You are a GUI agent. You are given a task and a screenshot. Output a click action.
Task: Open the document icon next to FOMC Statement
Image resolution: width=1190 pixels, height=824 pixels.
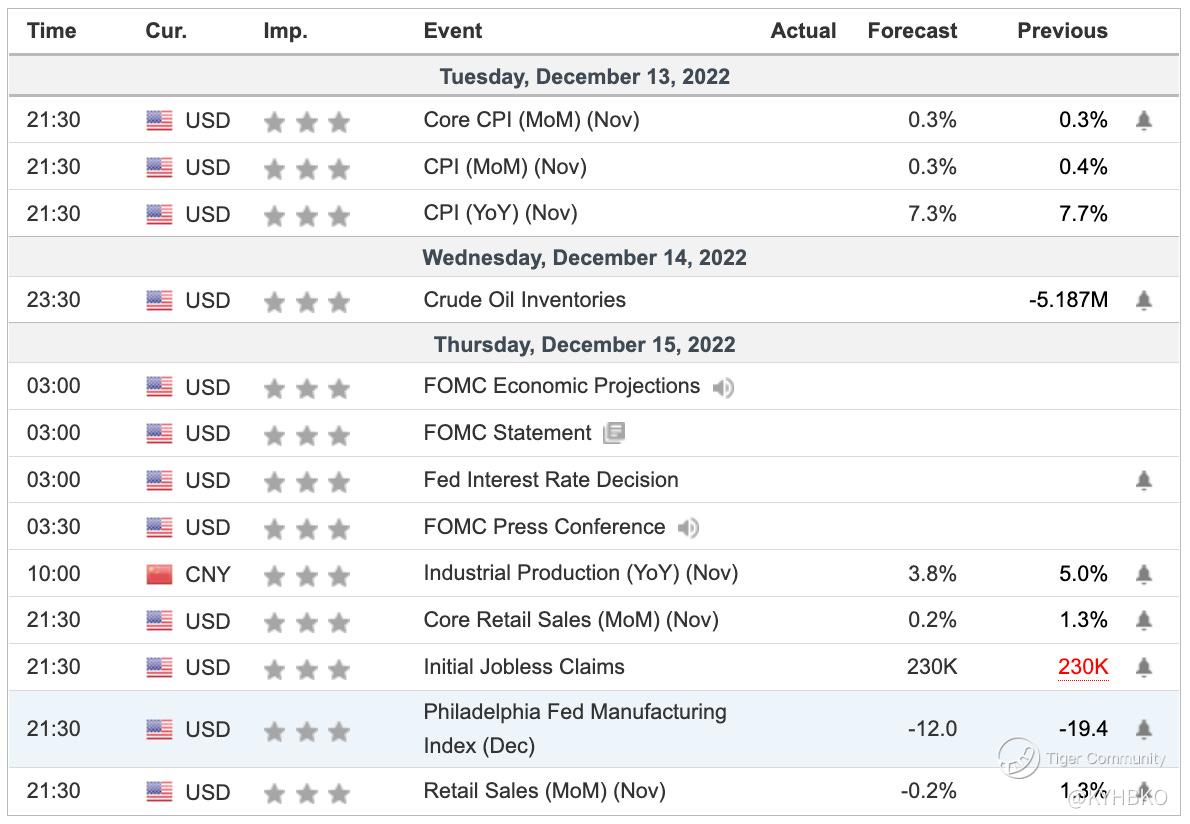(614, 433)
